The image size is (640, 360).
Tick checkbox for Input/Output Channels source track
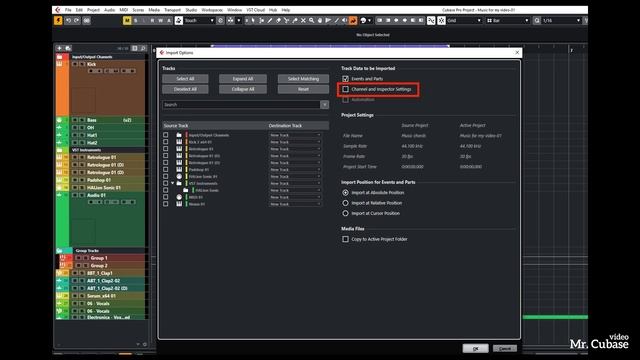[166, 135]
